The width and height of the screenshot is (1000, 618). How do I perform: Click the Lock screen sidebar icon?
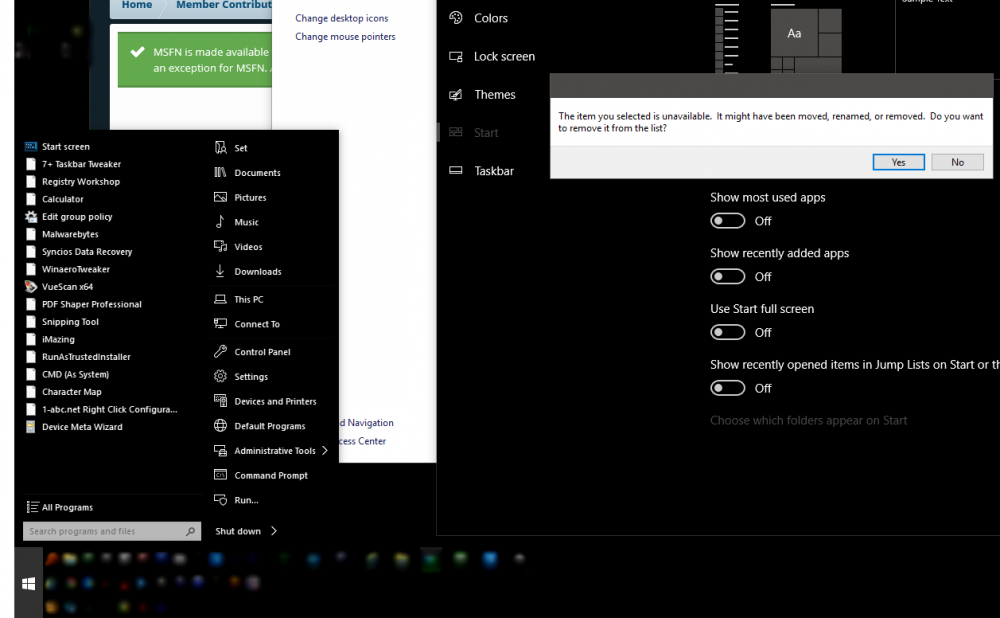click(456, 57)
